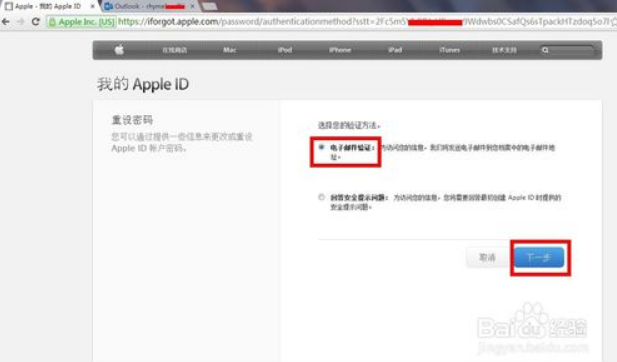Close the Outlook browser tab

(x=192, y=6)
